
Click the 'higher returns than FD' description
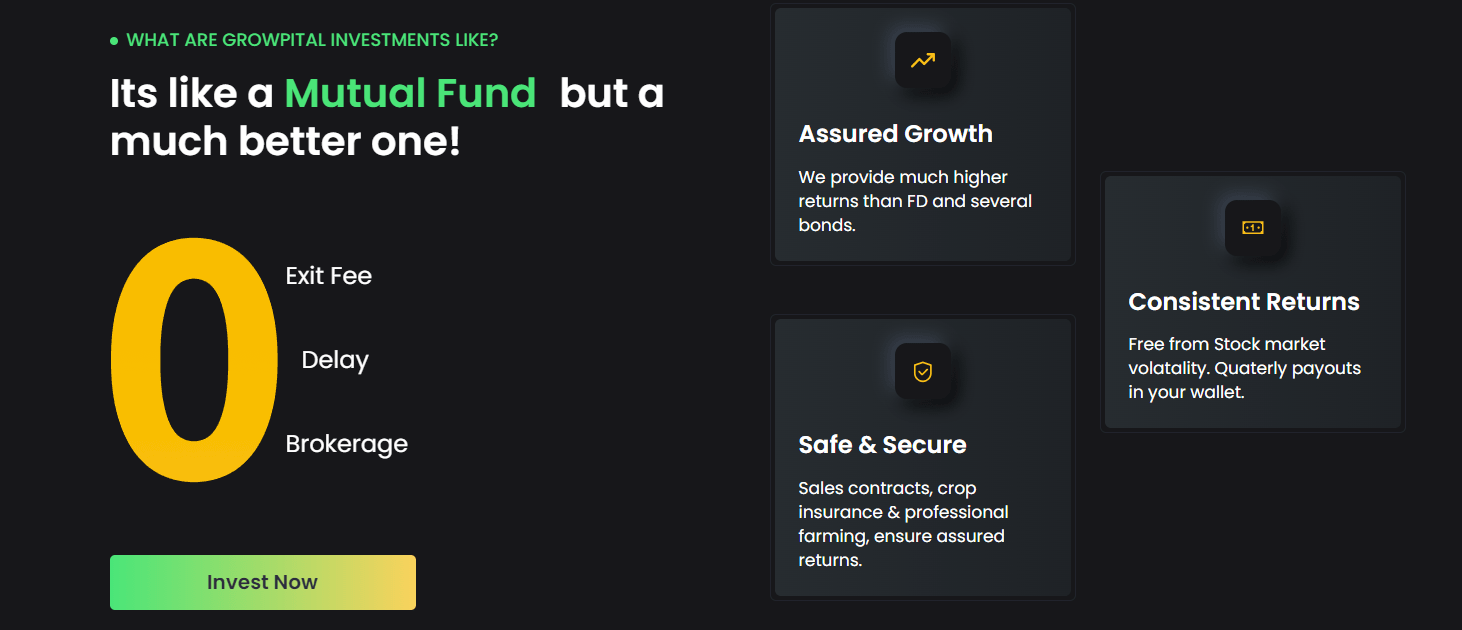(914, 201)
